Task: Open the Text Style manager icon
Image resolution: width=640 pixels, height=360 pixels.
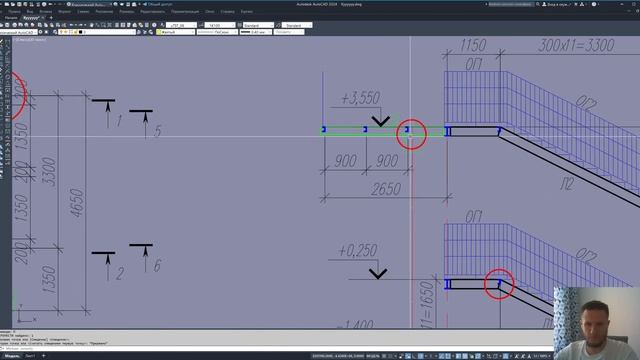Action: point(162,25)
